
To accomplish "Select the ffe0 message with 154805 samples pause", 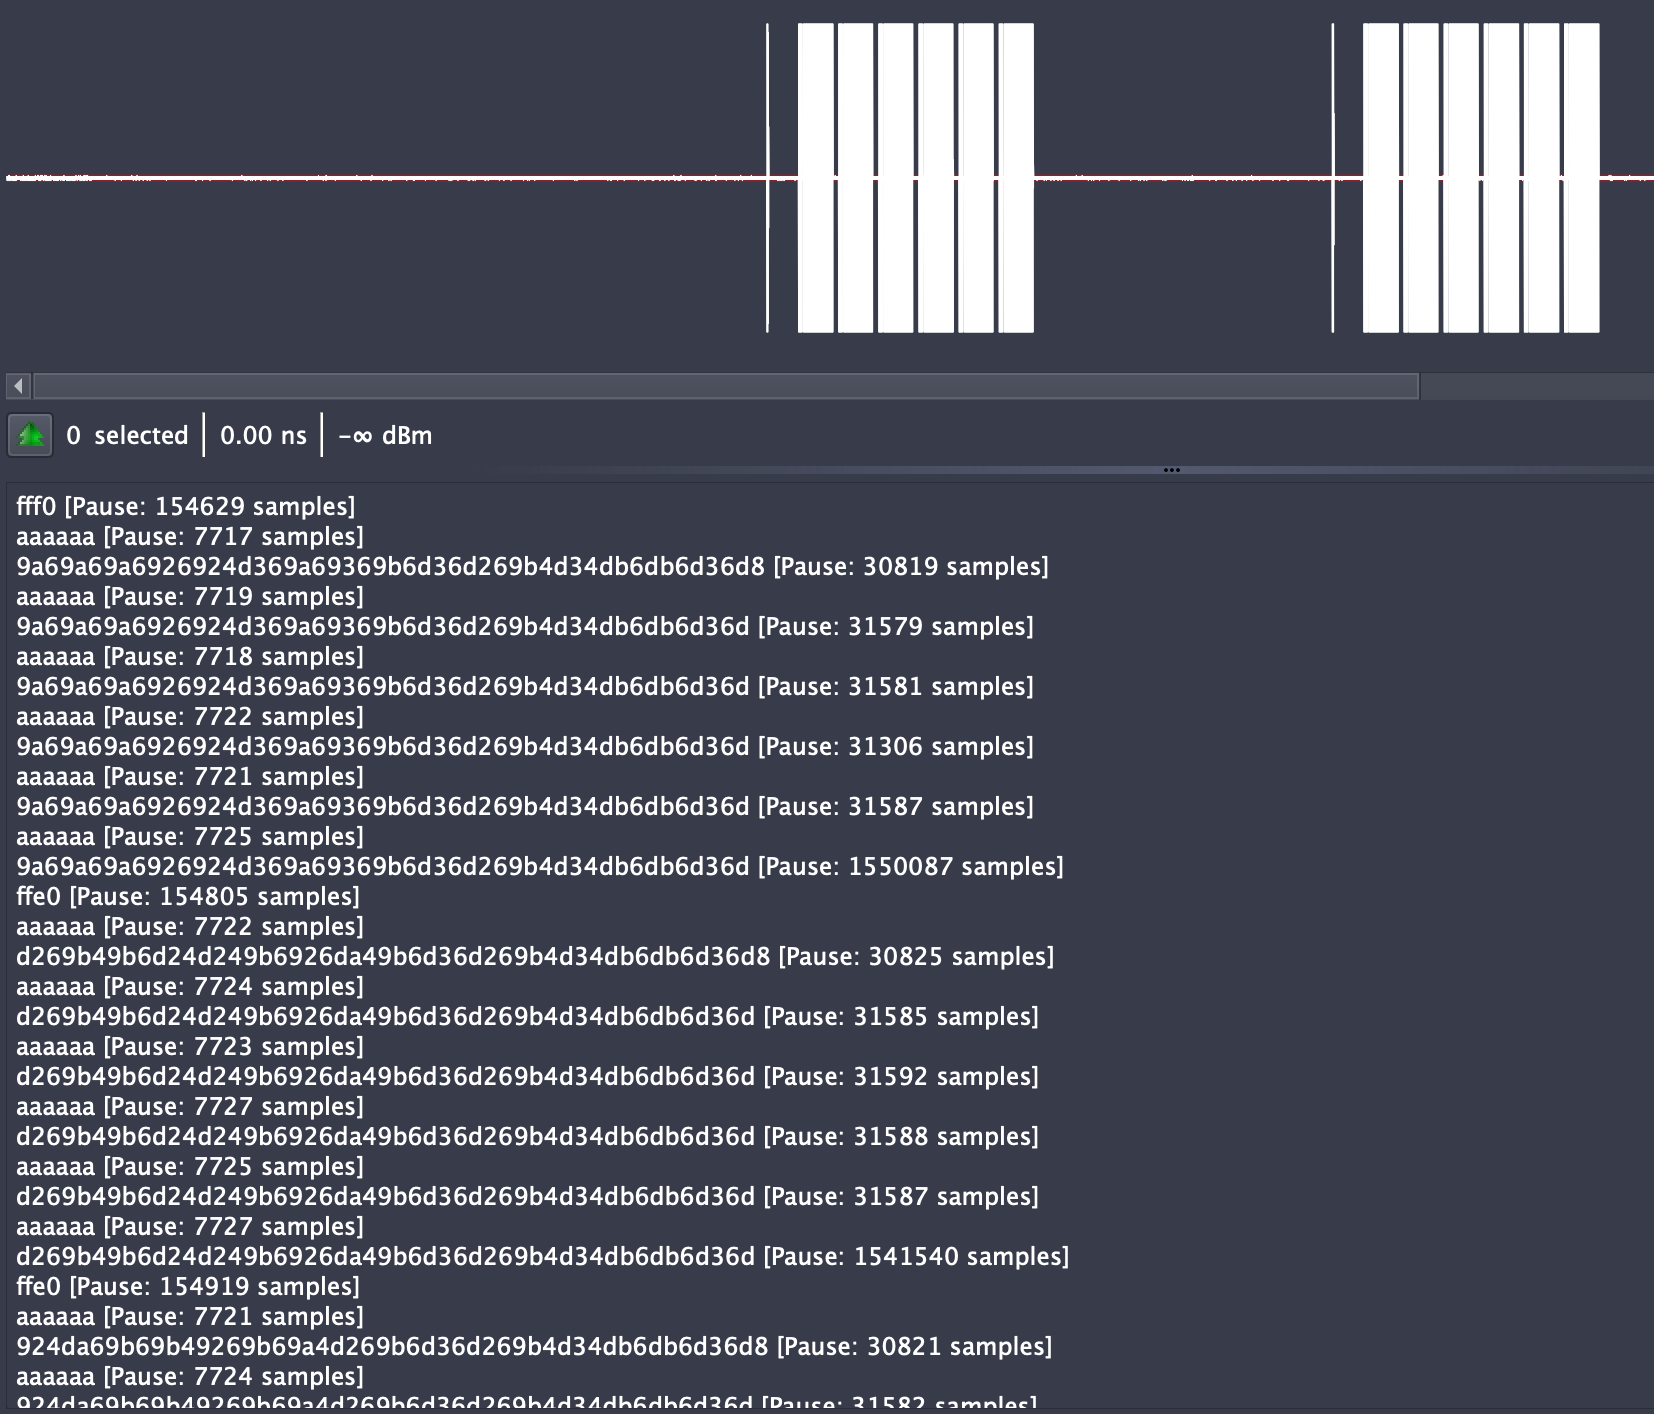I will click(185, 896).
